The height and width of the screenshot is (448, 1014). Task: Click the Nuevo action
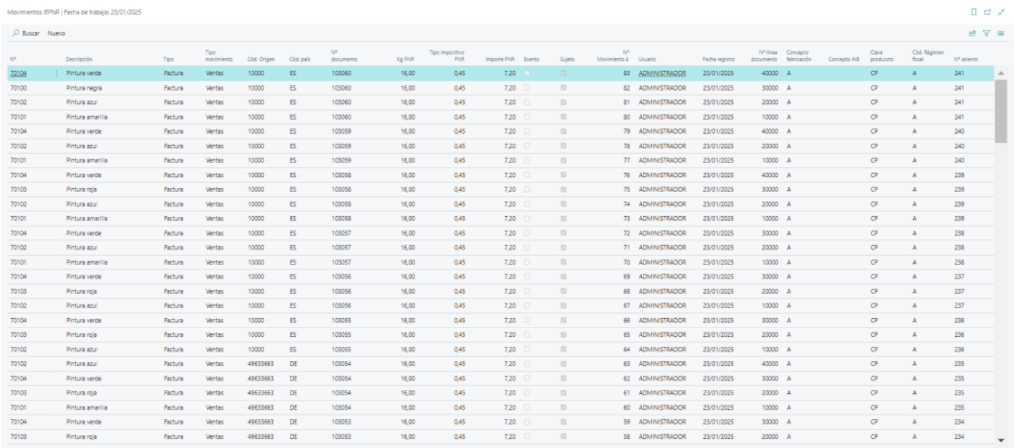[56, 33]
